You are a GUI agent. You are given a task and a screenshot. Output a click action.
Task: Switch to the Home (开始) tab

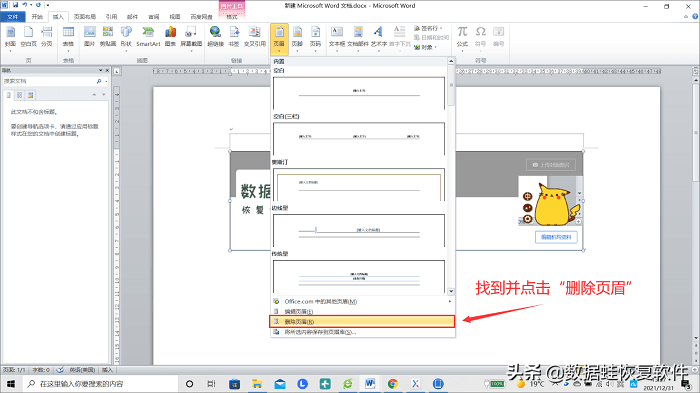37,17
